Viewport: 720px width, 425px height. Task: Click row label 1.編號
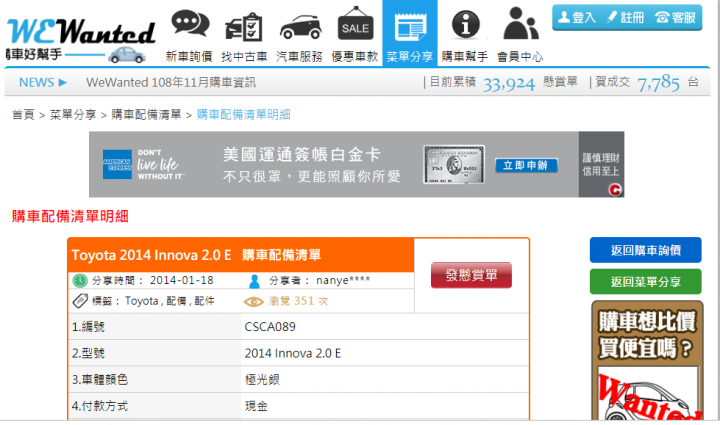(x=88, y=327)
